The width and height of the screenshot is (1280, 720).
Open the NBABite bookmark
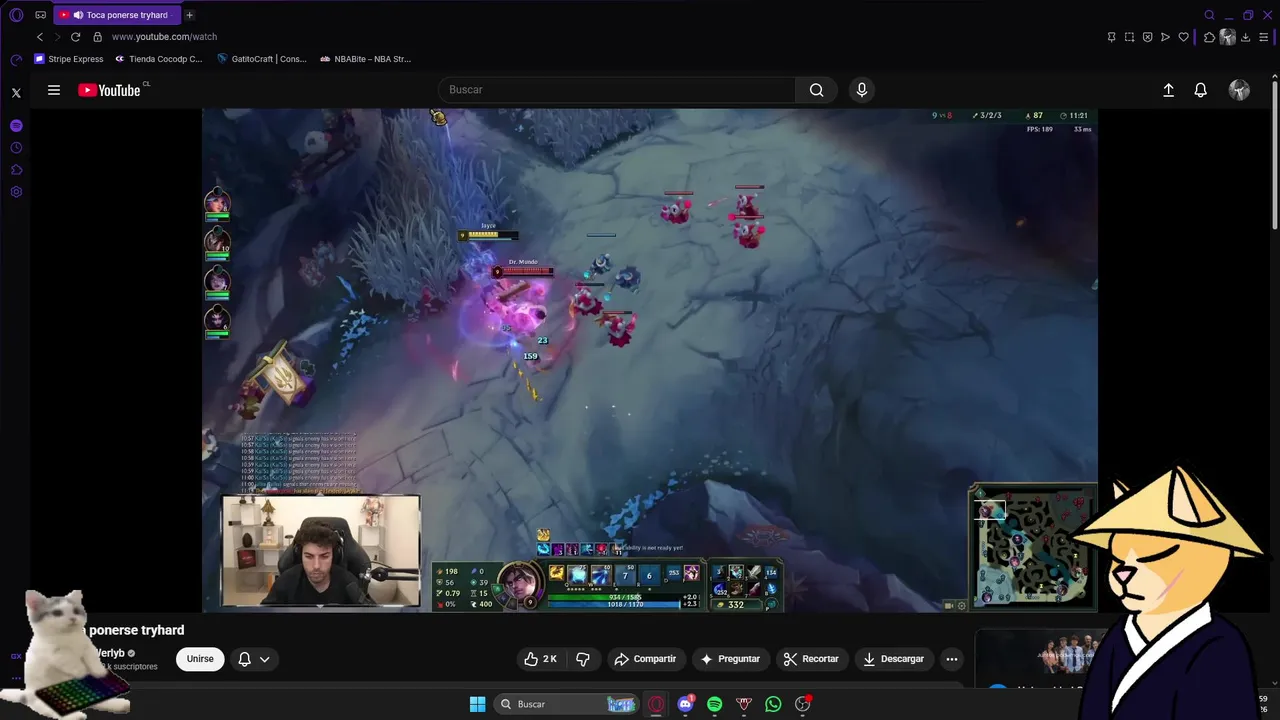click(366, 59)
